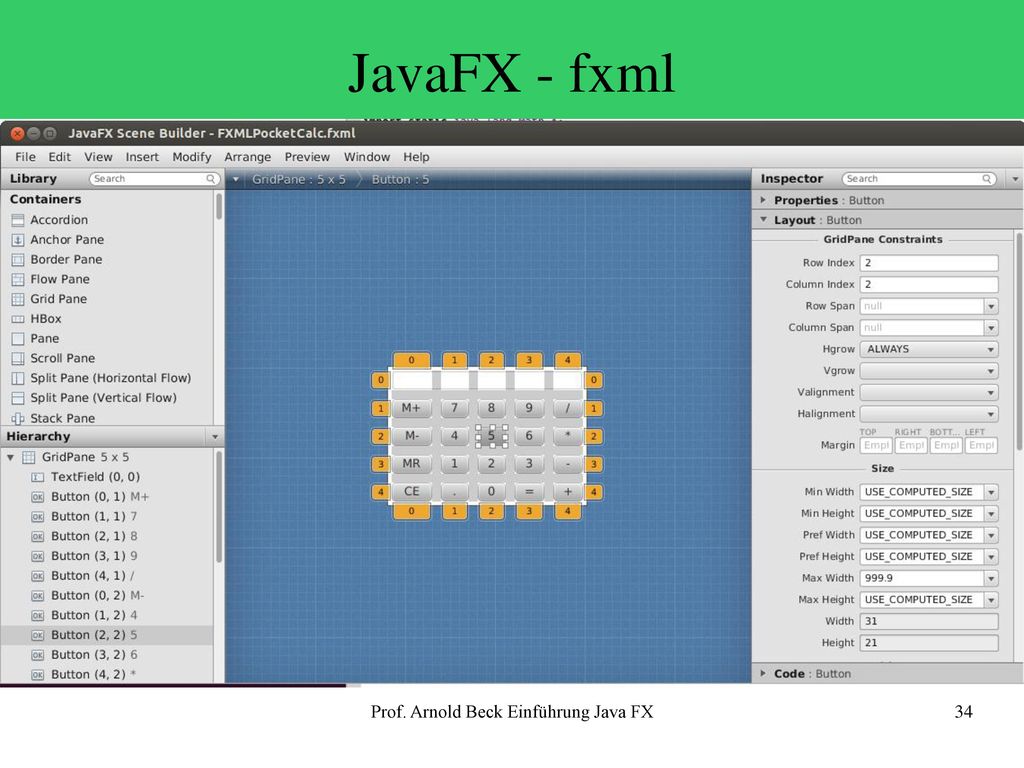This screenshot has width=1024, height=768.
Task: Click the GridPane 5 x 5 hierarchy icon
Action: [x=29, y=457]
